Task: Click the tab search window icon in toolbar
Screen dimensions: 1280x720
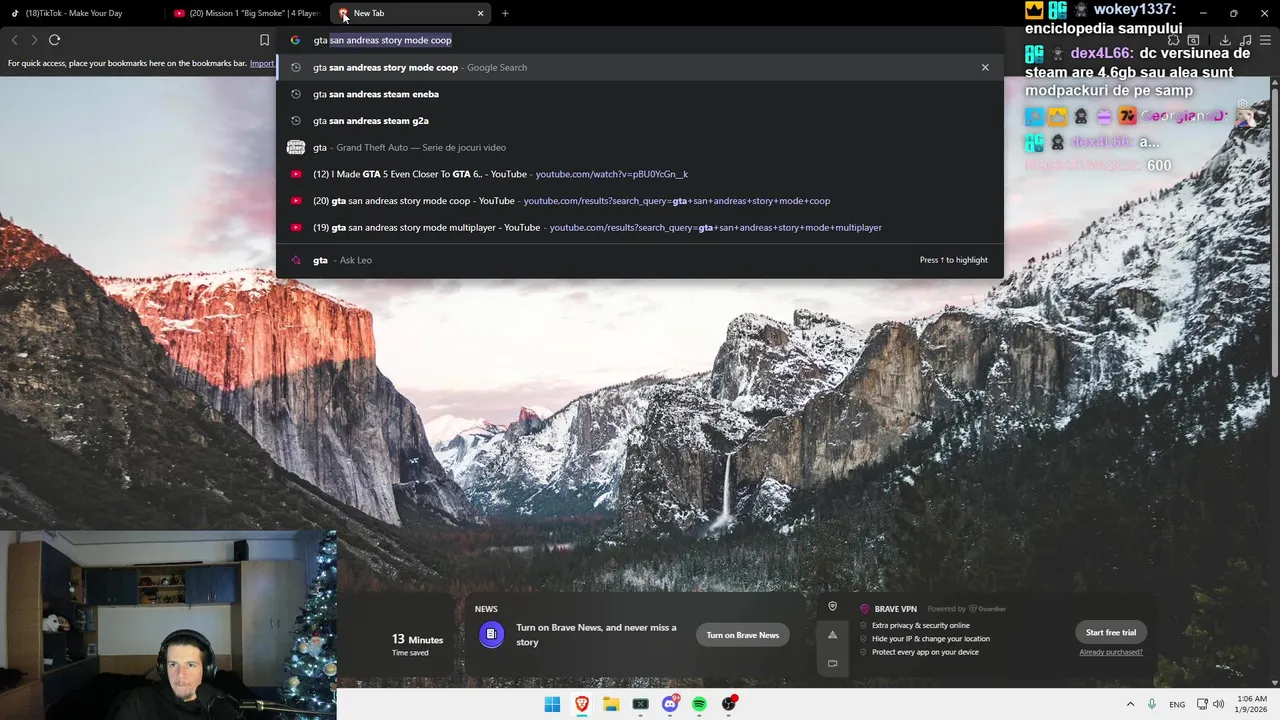Action: 1193,40
